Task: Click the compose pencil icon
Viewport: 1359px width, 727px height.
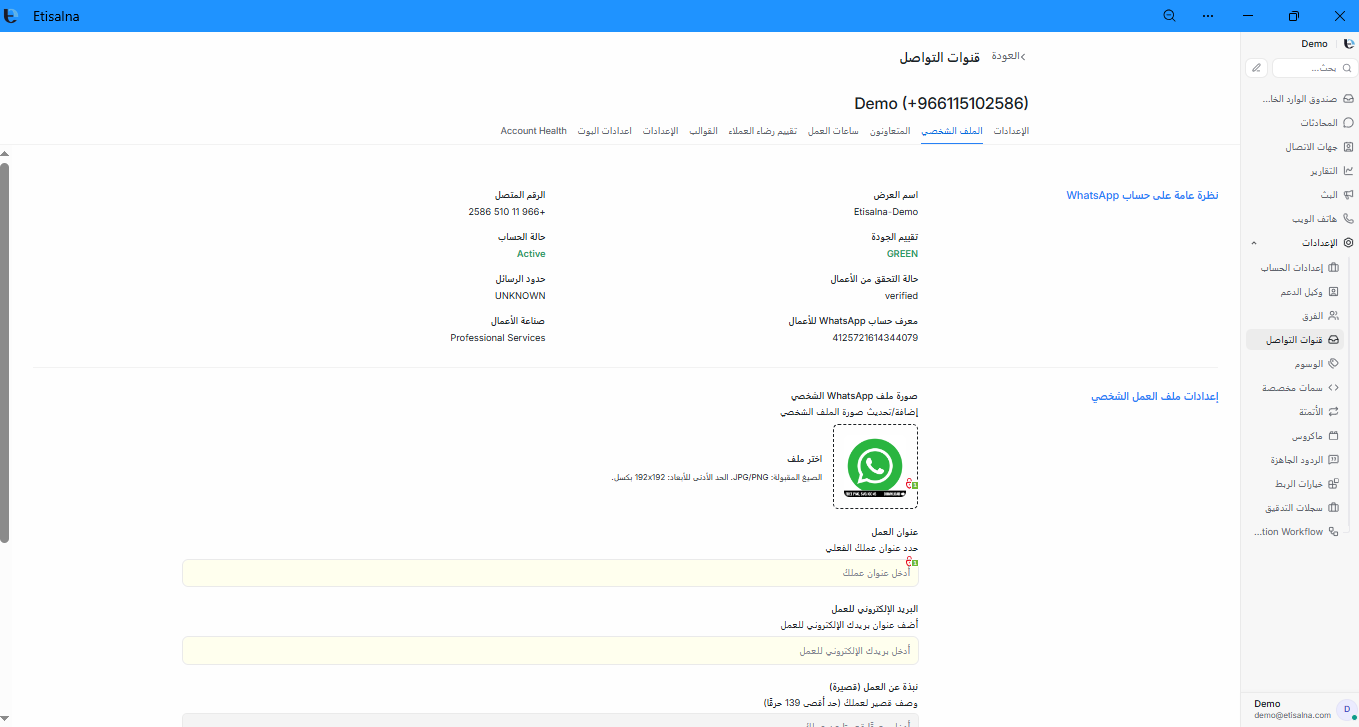Action: 1257,68
